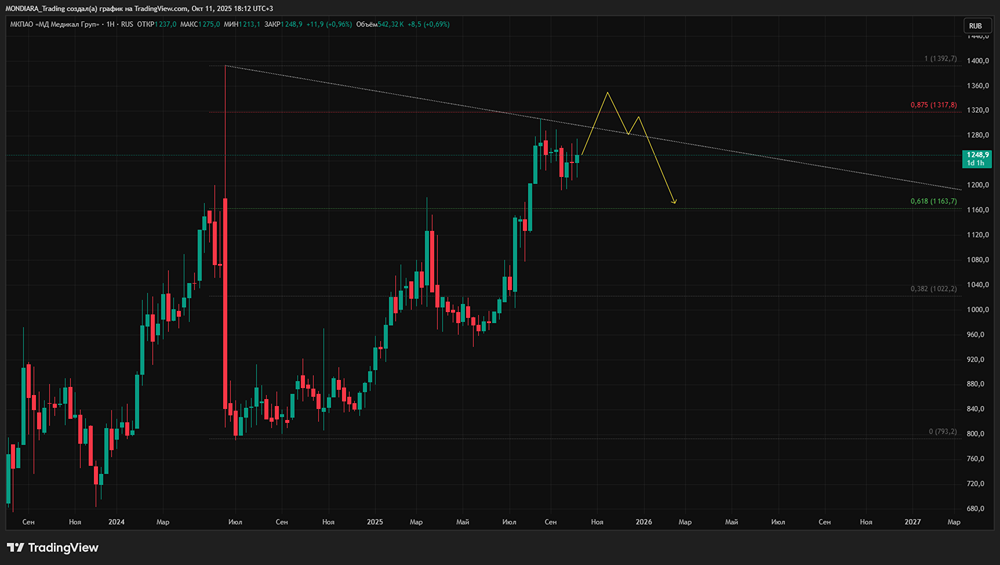Click the low value 1213,1
This screenshot has height=565, width=1000.
[x=249, y=24]
